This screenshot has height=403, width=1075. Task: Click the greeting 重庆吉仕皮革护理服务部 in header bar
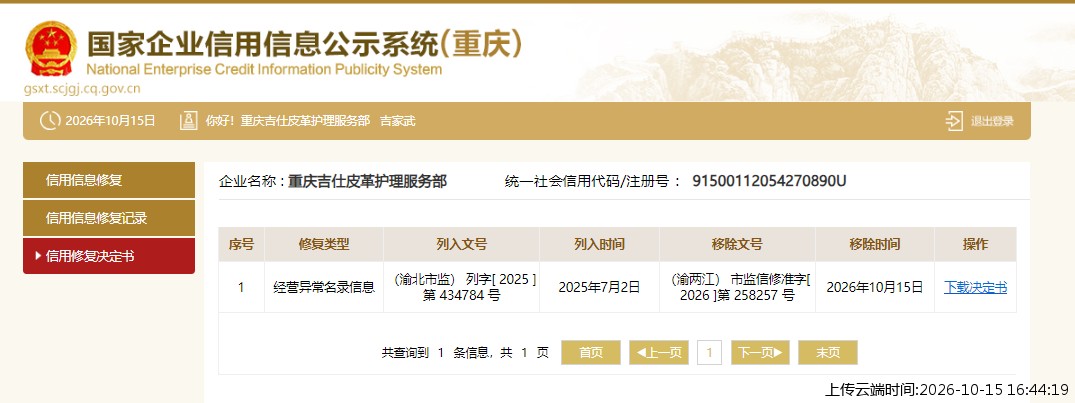coord(305,121)
